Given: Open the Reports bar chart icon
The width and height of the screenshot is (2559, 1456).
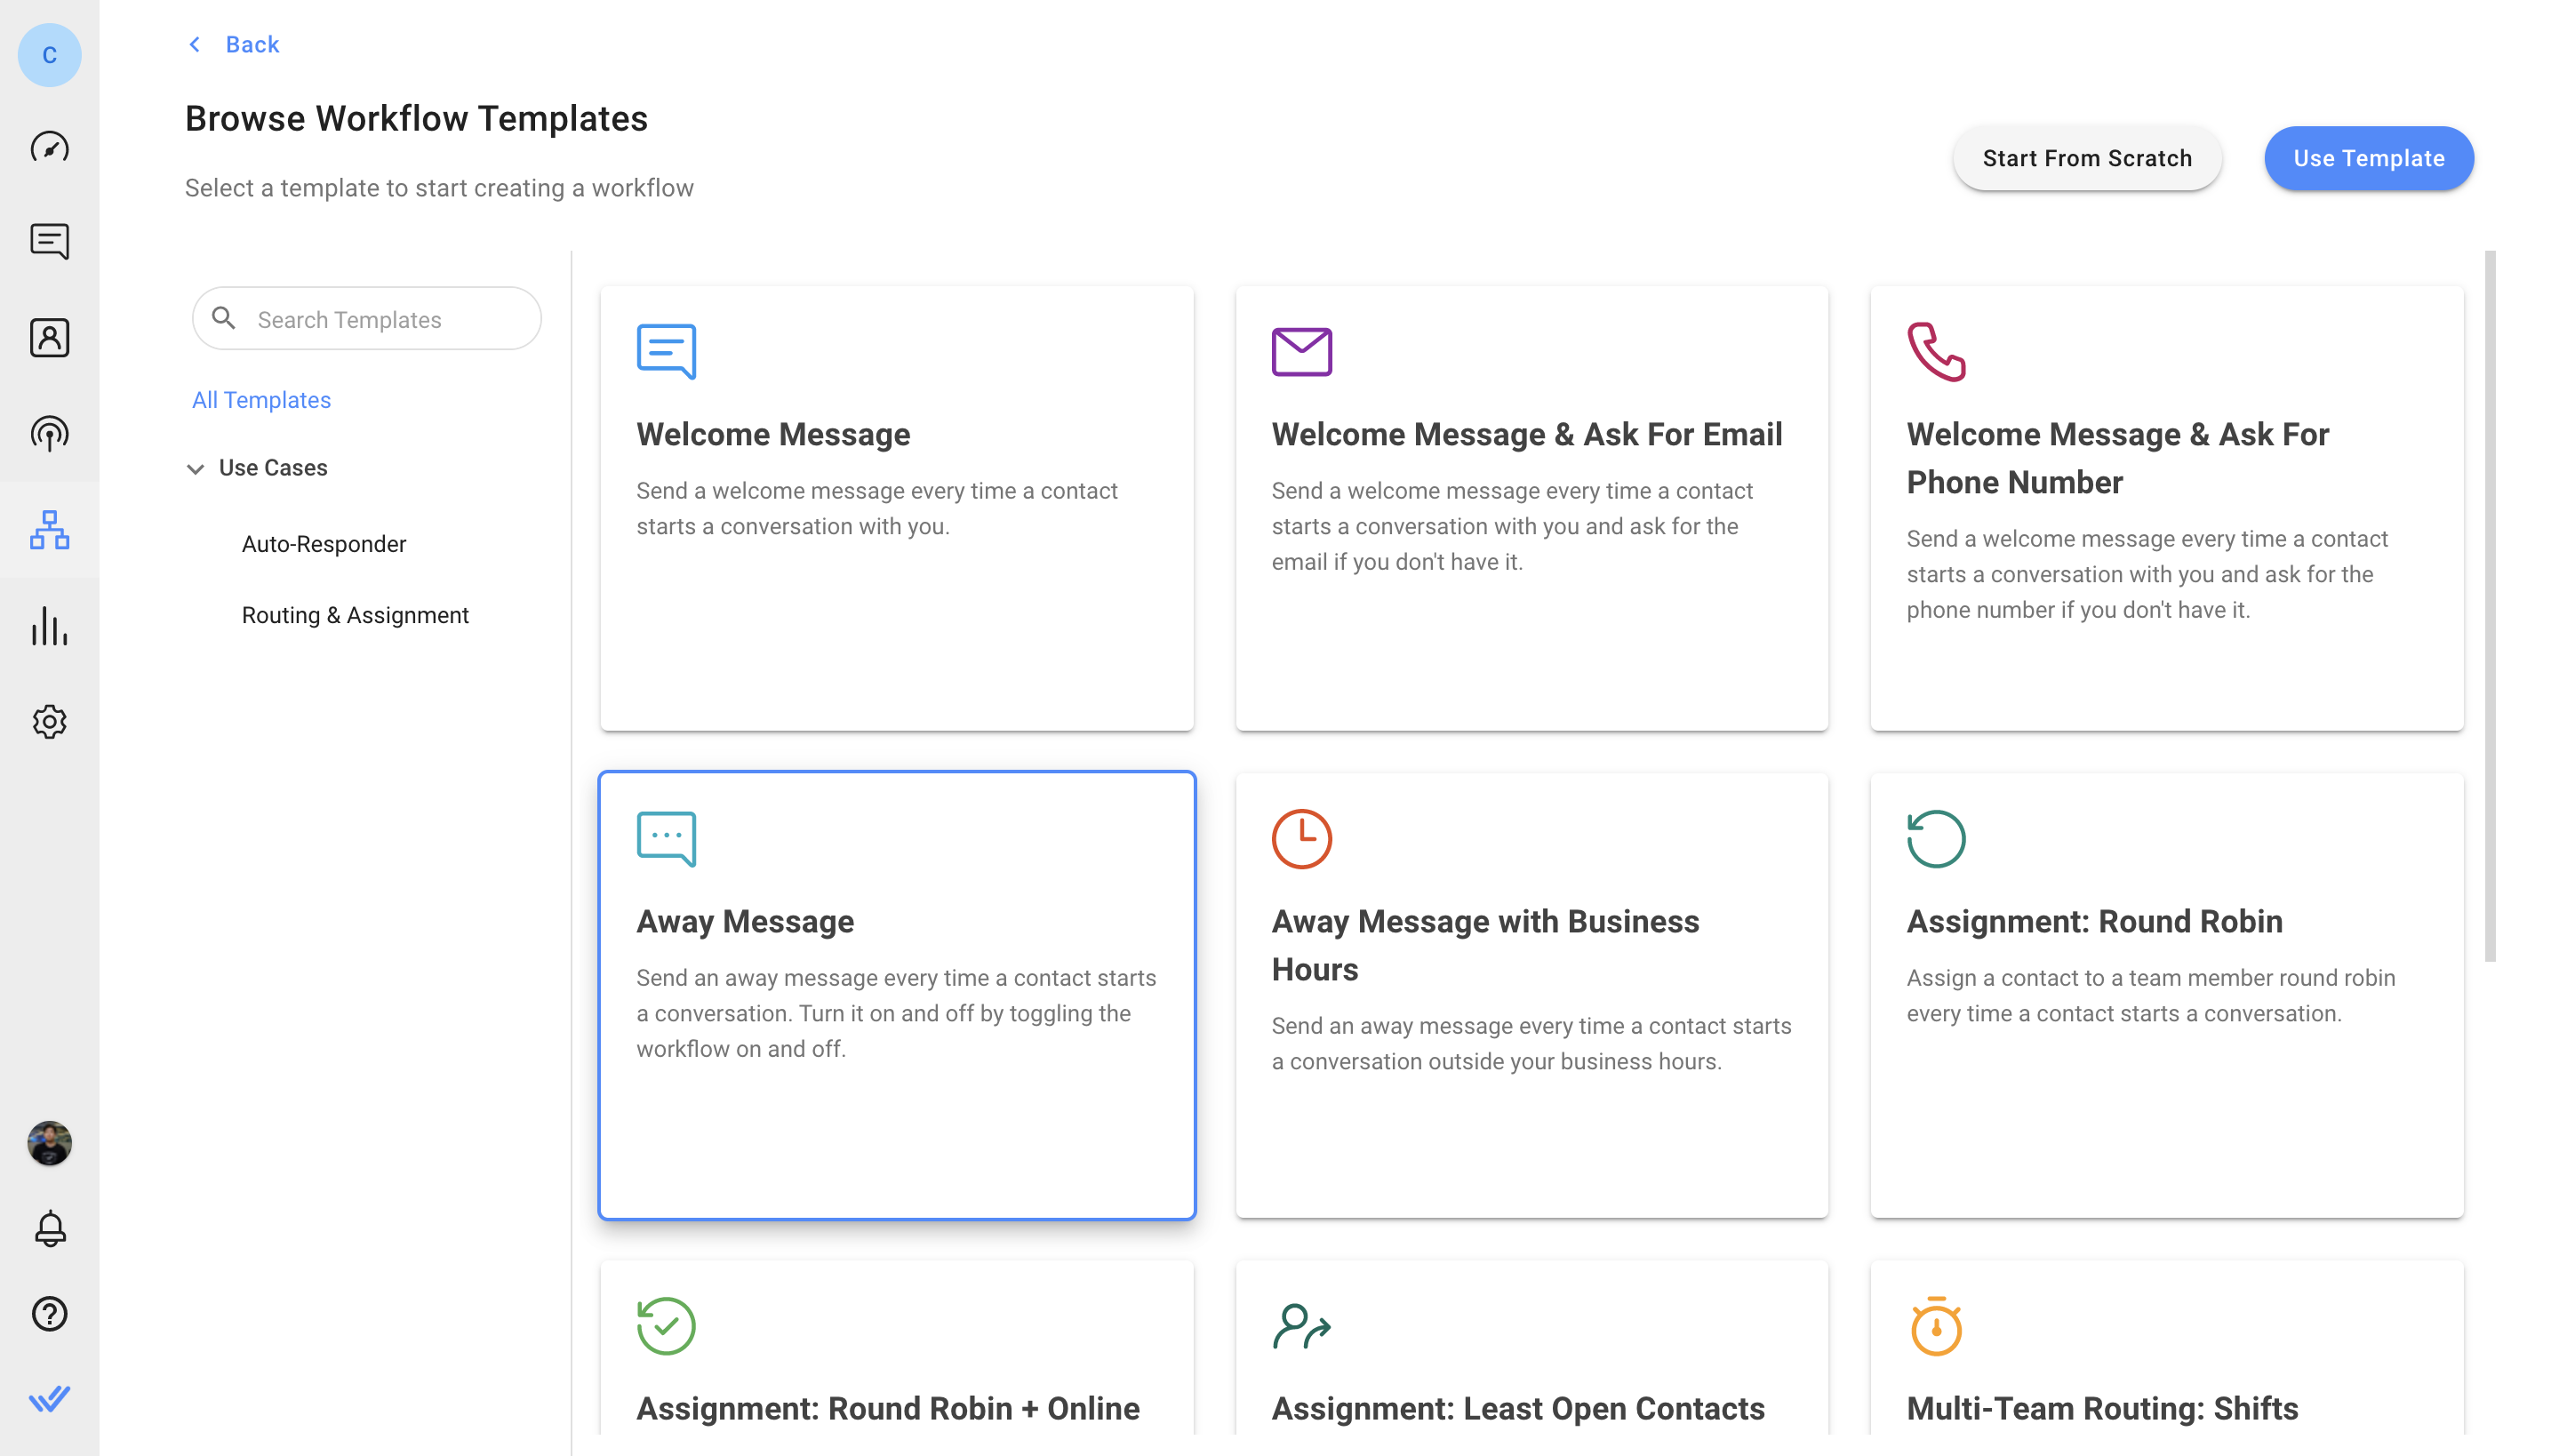Looking at the screenshot, I should pos(49,626).
